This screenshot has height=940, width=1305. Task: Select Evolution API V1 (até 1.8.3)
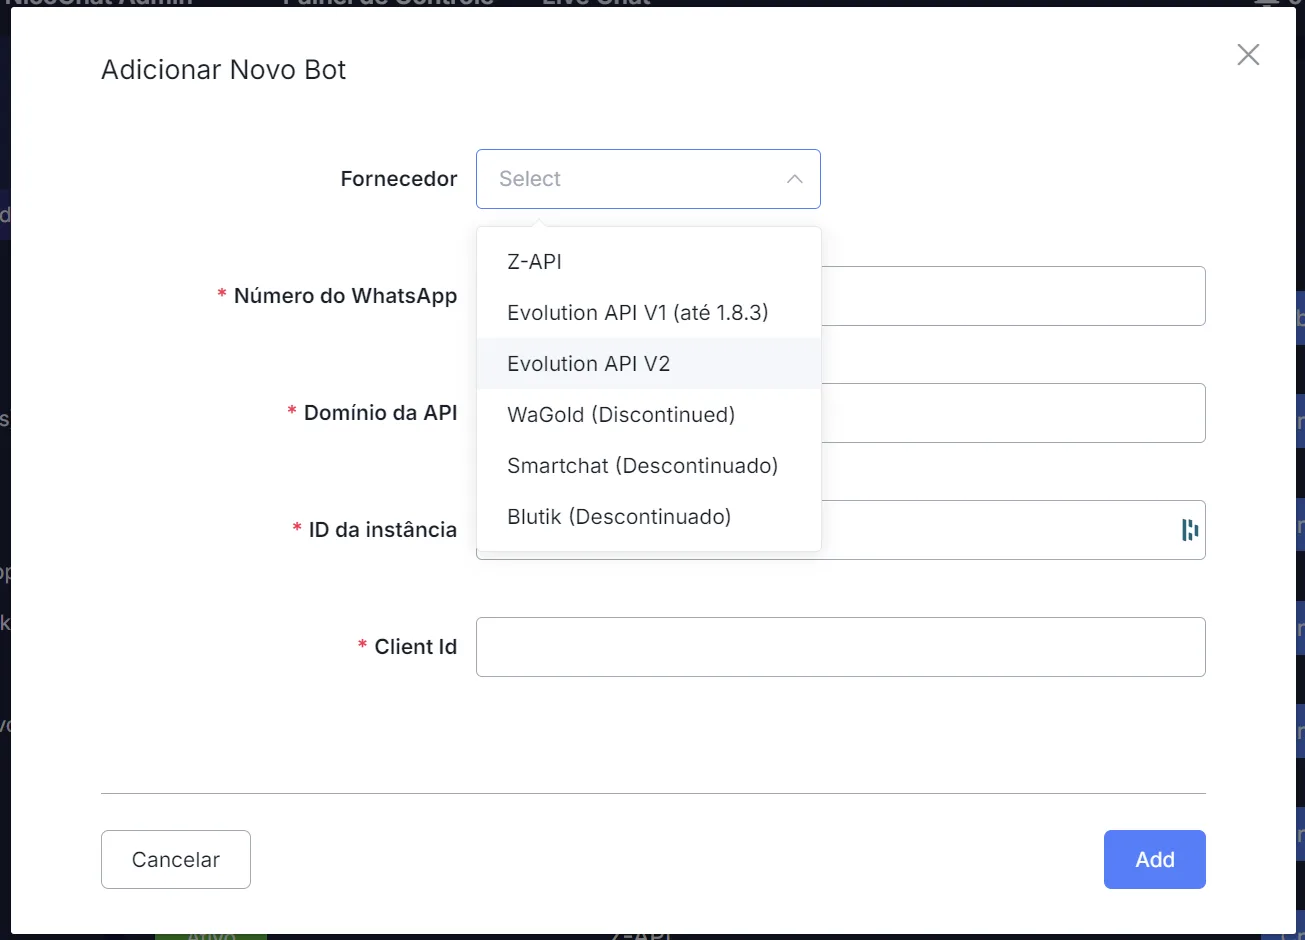649,313
